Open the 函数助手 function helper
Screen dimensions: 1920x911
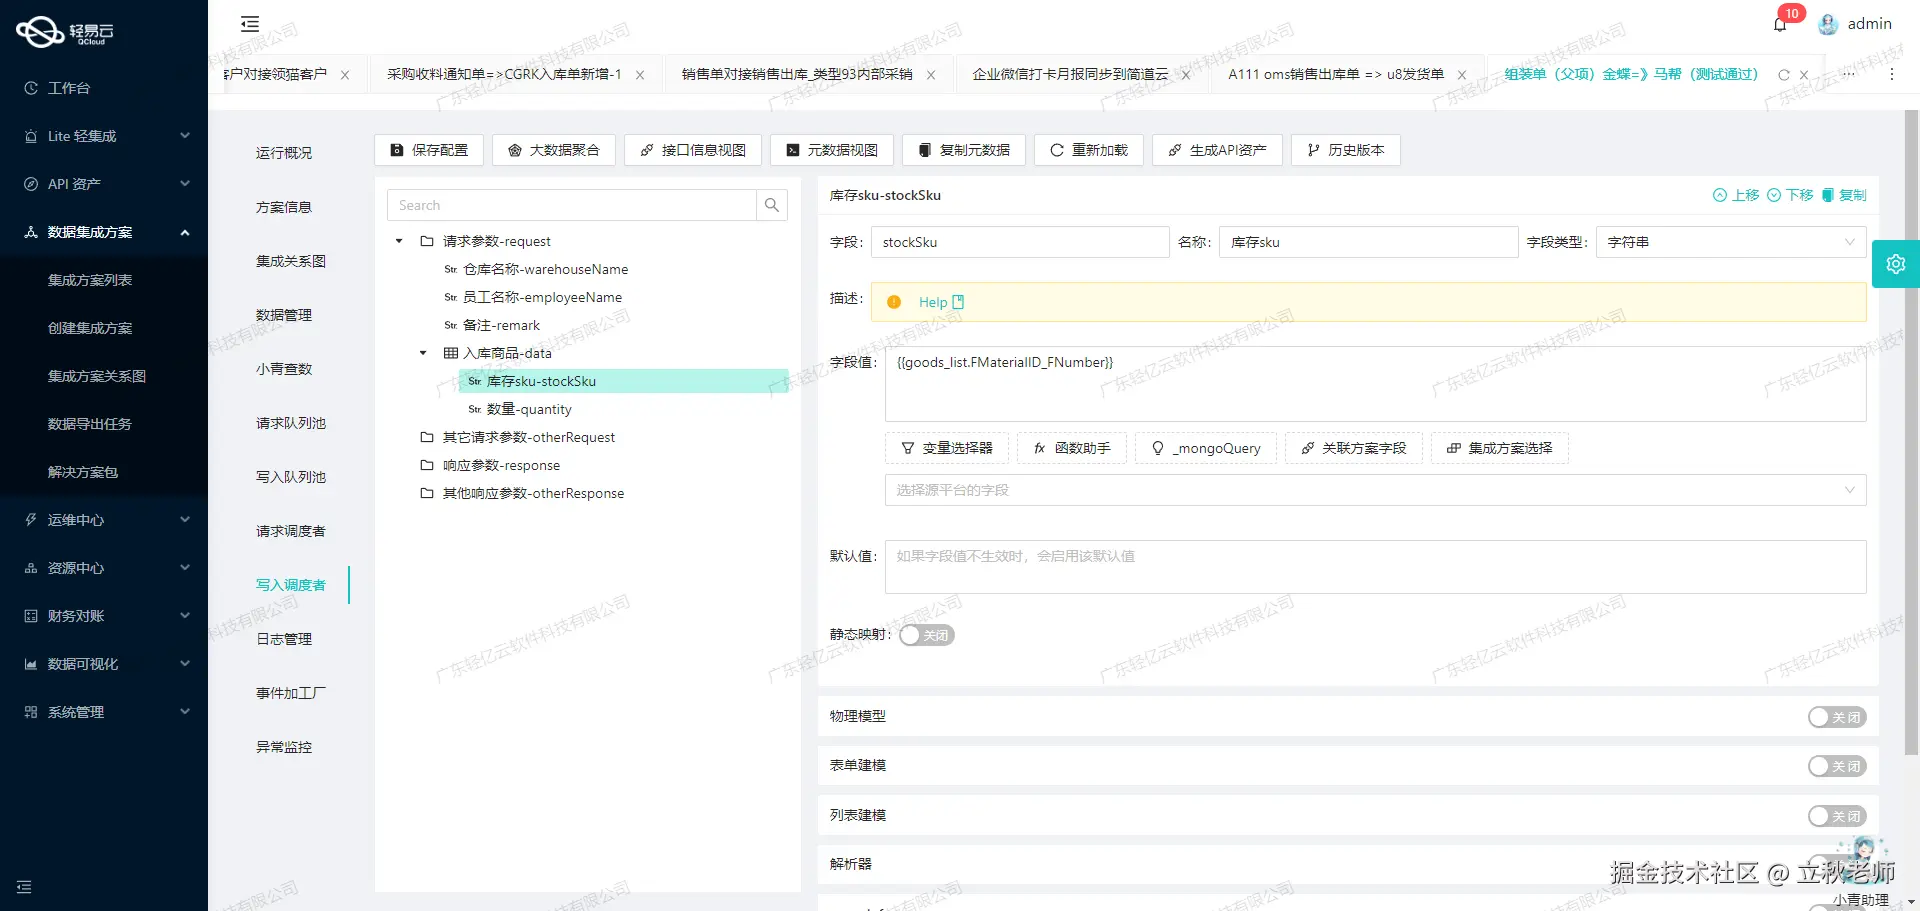click(x=1071, y=448)
